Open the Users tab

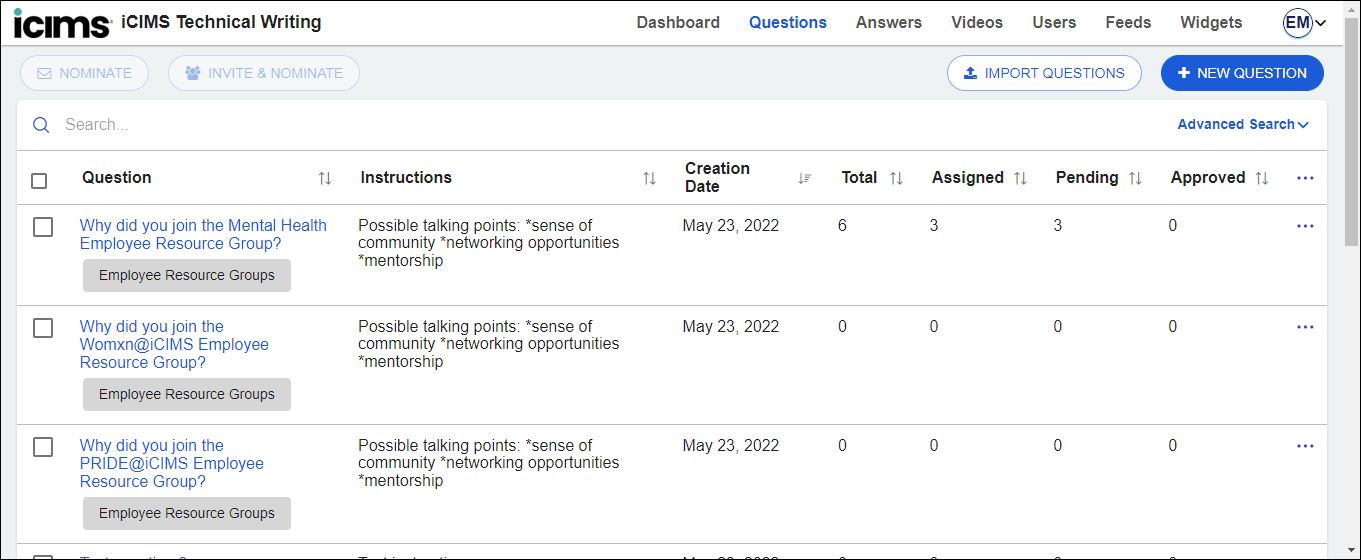1054,22
